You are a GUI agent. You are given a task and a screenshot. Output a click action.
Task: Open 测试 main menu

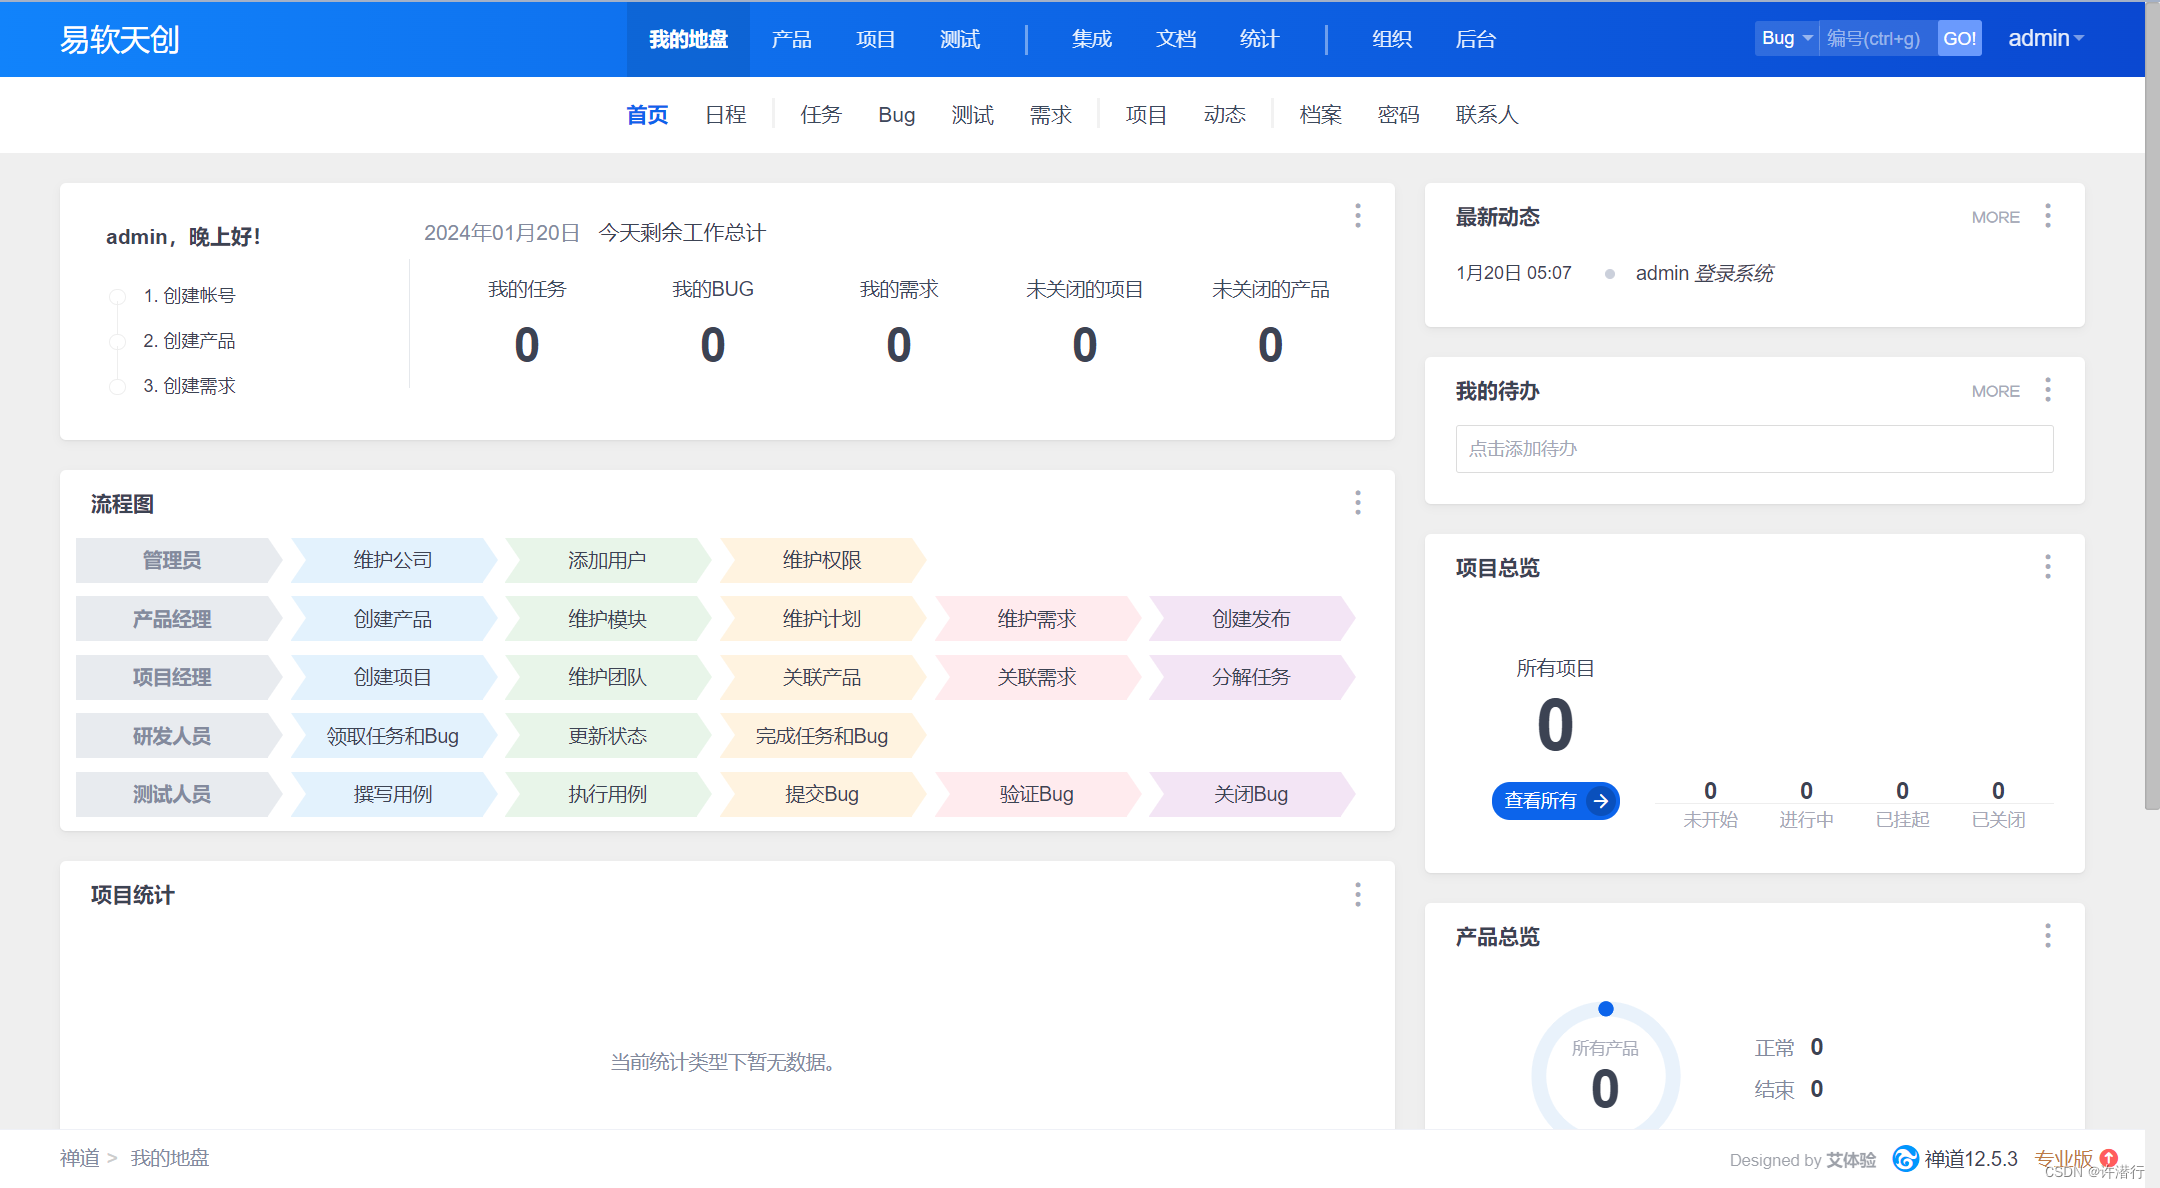point(960,39)
